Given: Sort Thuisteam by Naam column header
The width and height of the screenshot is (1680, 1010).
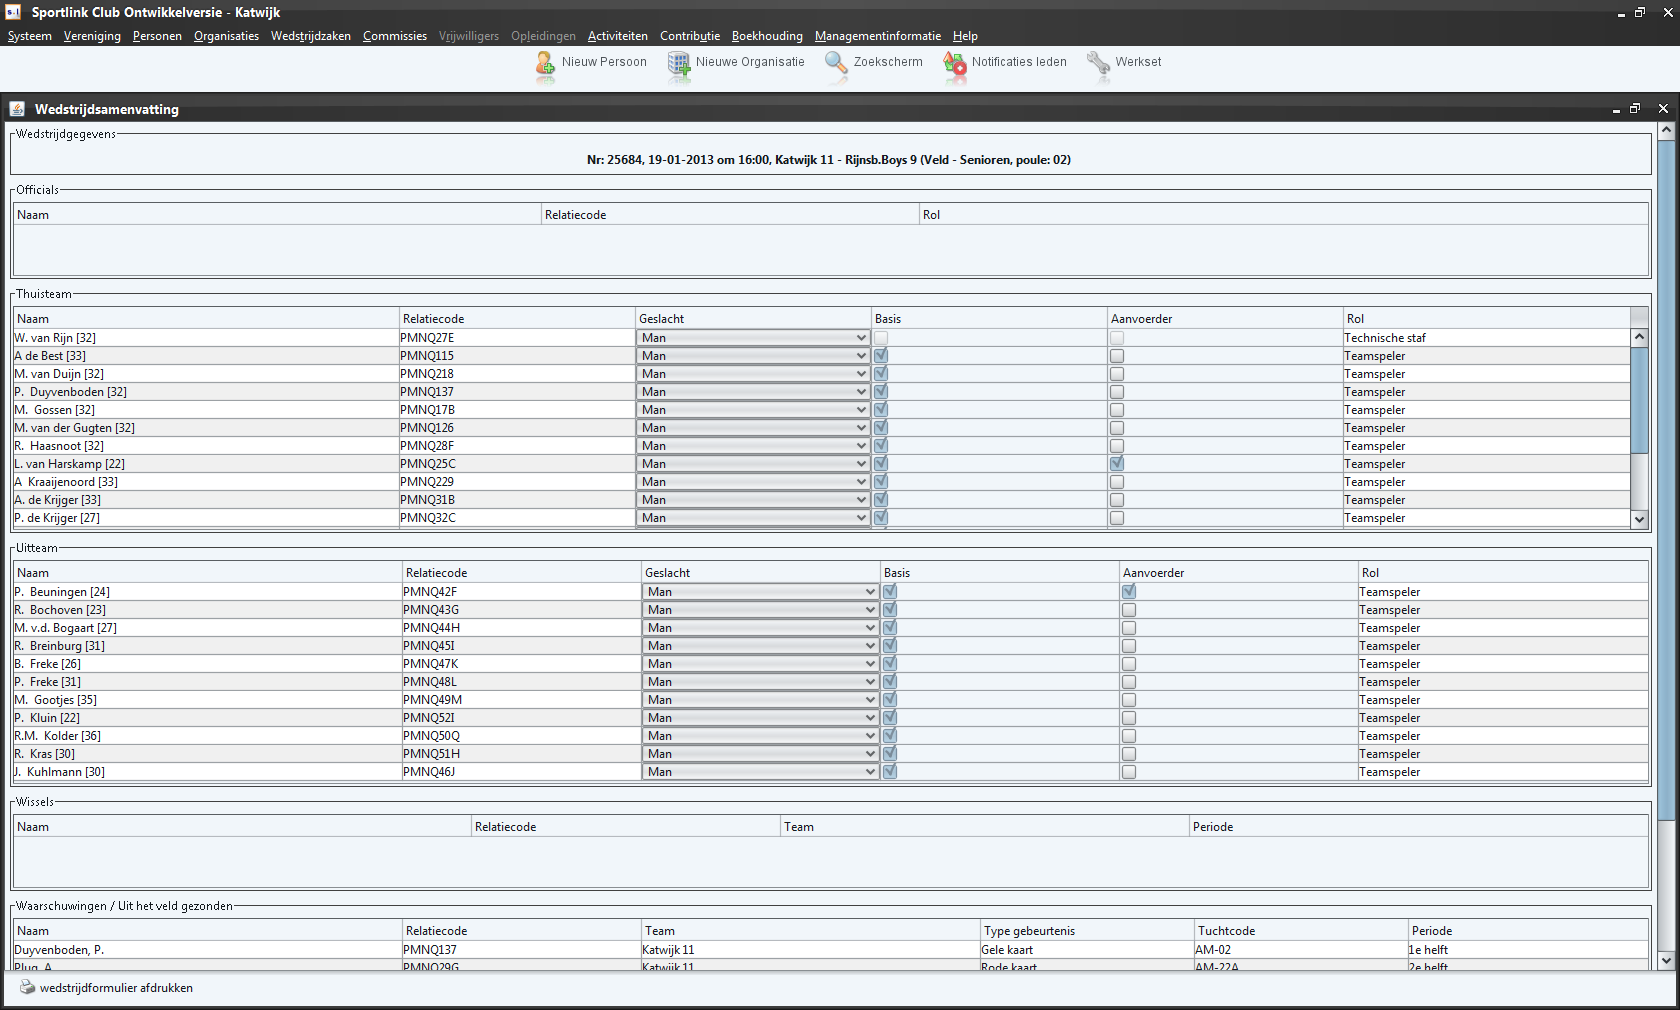Looking at the screenshot, I should [x=206, y=319].
